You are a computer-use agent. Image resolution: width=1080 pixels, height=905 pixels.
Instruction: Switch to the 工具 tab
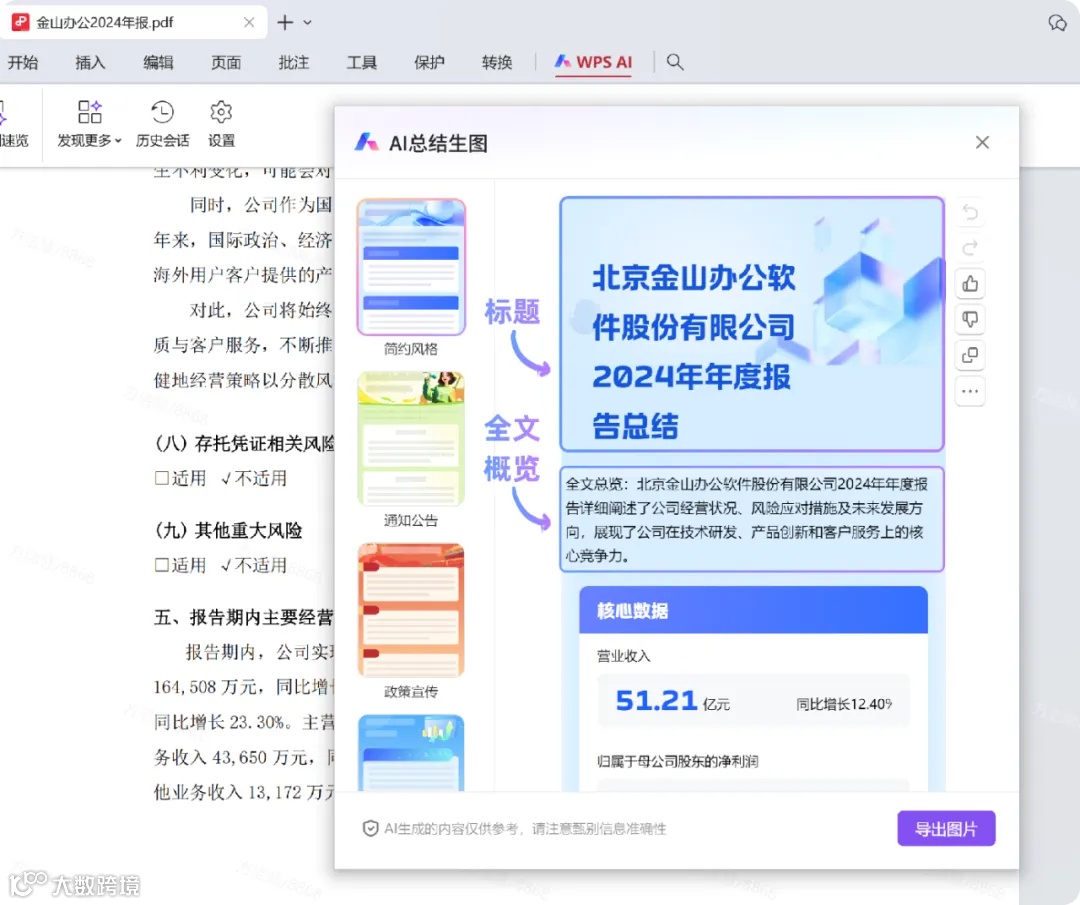[362, 63]
